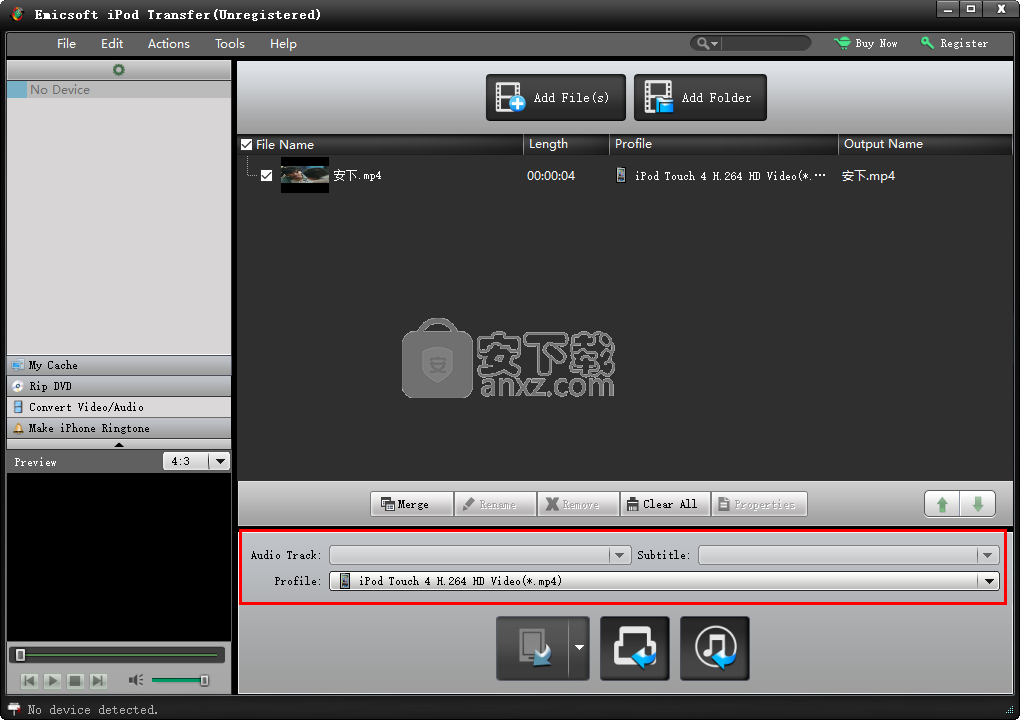1020x720 pixels.
Task: Click the Clear All button
Action: (x=665, y=504)
